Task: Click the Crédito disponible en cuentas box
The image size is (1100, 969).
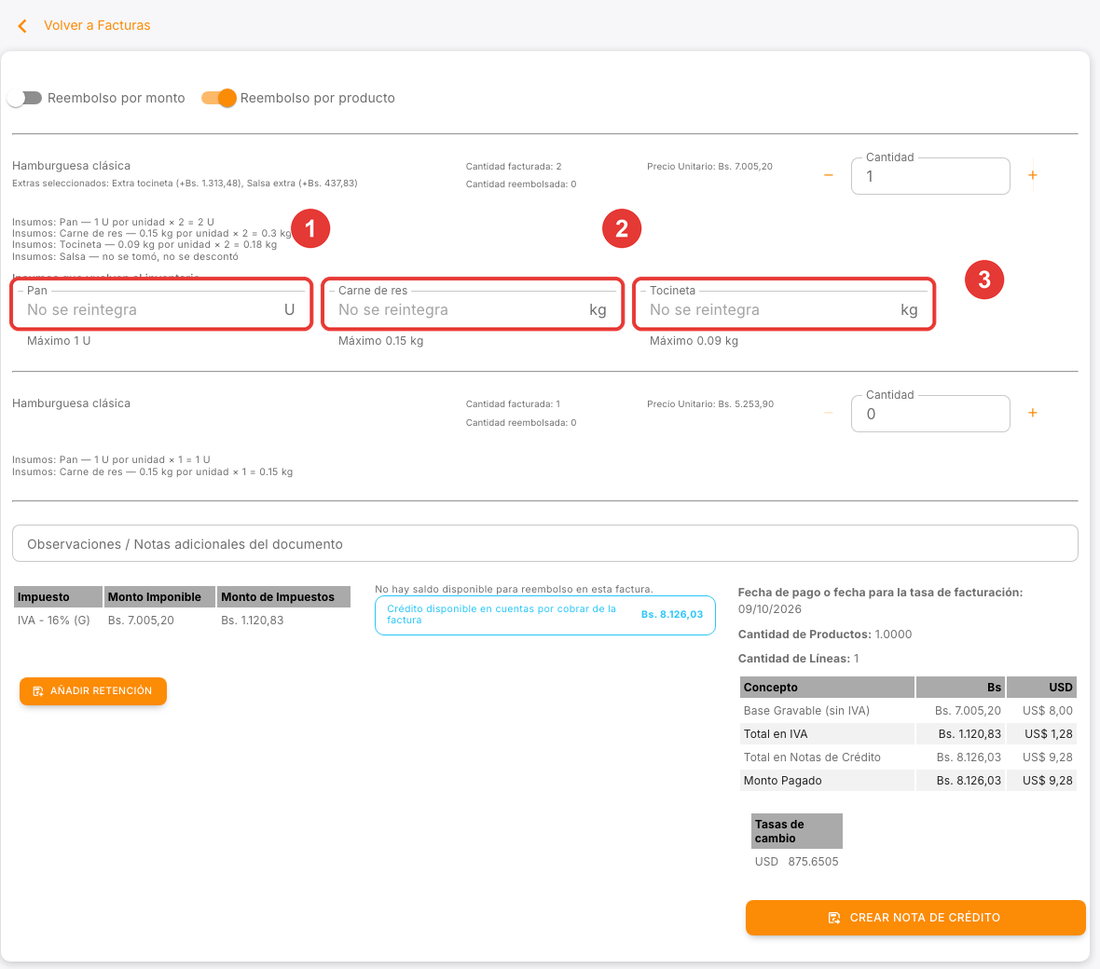Action: coord(545,615)
